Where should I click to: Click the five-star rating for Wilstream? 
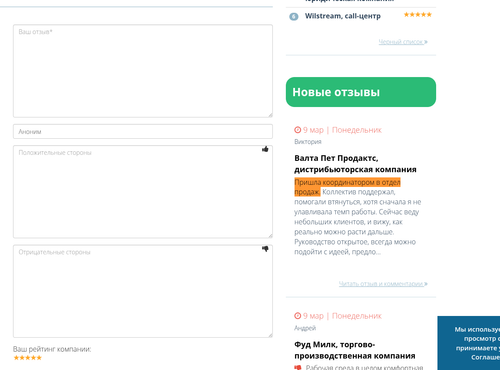[x=418, y=15]
